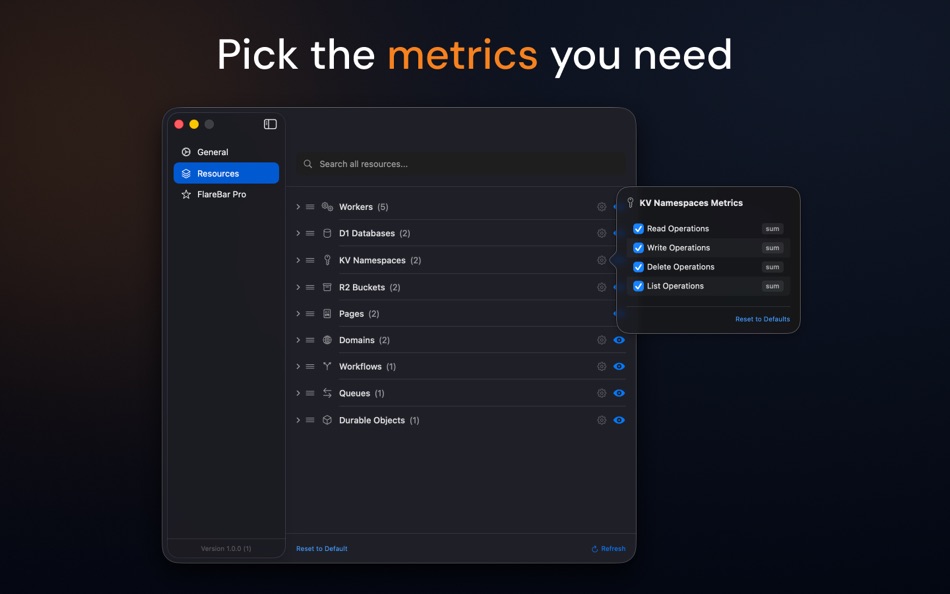Click sum badge for Delete Operations
The height and width of the screenshot is (594, 950).
(772, 267)
